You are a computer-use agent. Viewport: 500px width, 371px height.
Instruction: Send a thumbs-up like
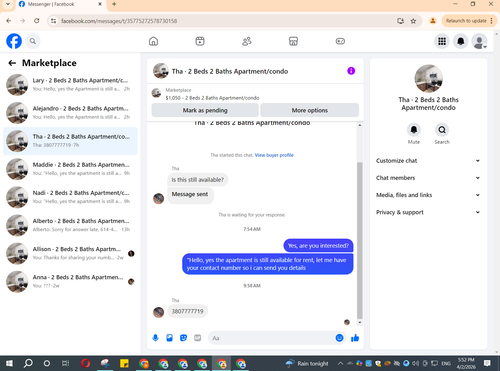pos(355,338)
